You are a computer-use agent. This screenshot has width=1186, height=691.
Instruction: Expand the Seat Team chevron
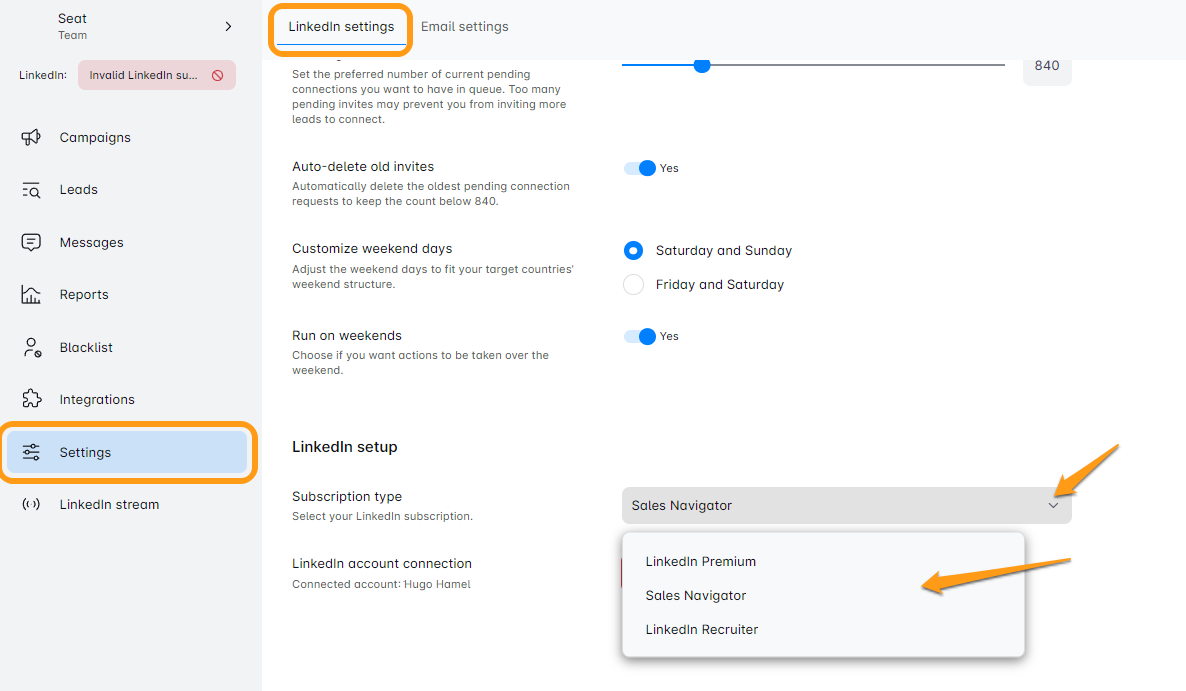pyautogui.click(x=228, y=26)
